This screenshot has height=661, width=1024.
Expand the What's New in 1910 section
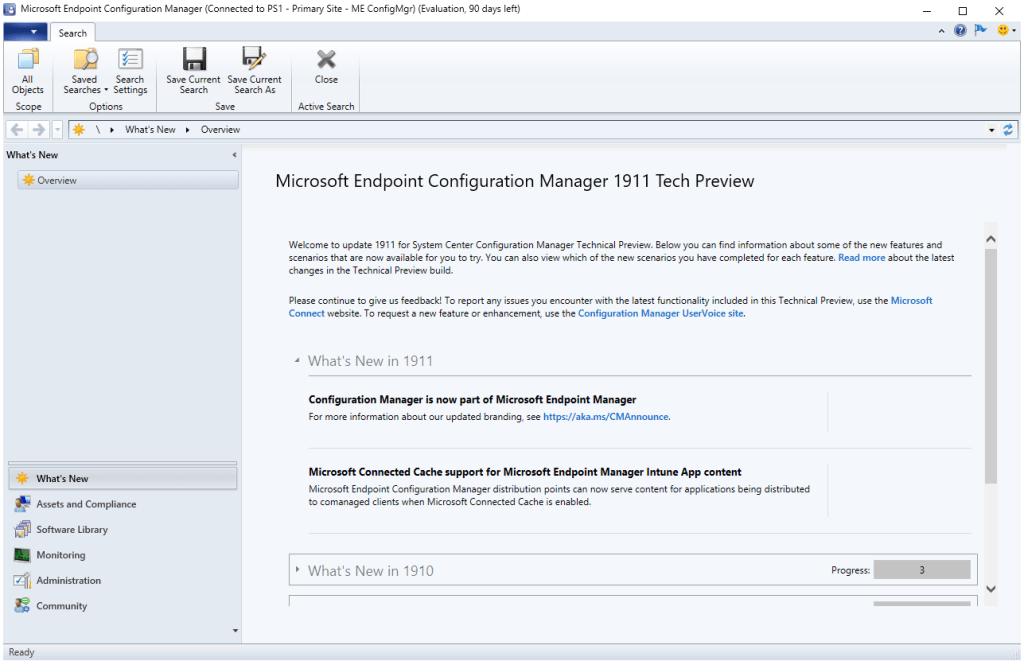(297, 570)
